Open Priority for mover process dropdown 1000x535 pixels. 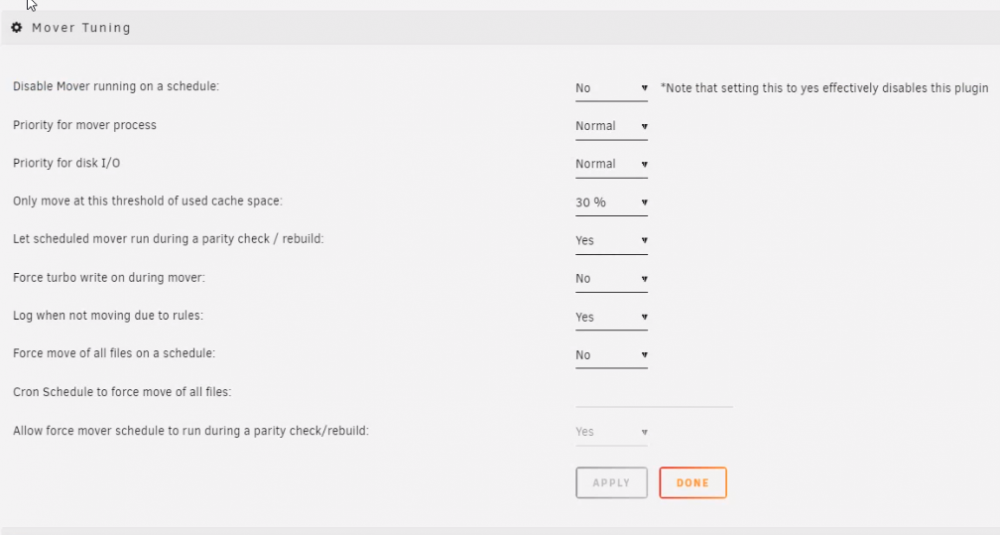coord(611,126)
